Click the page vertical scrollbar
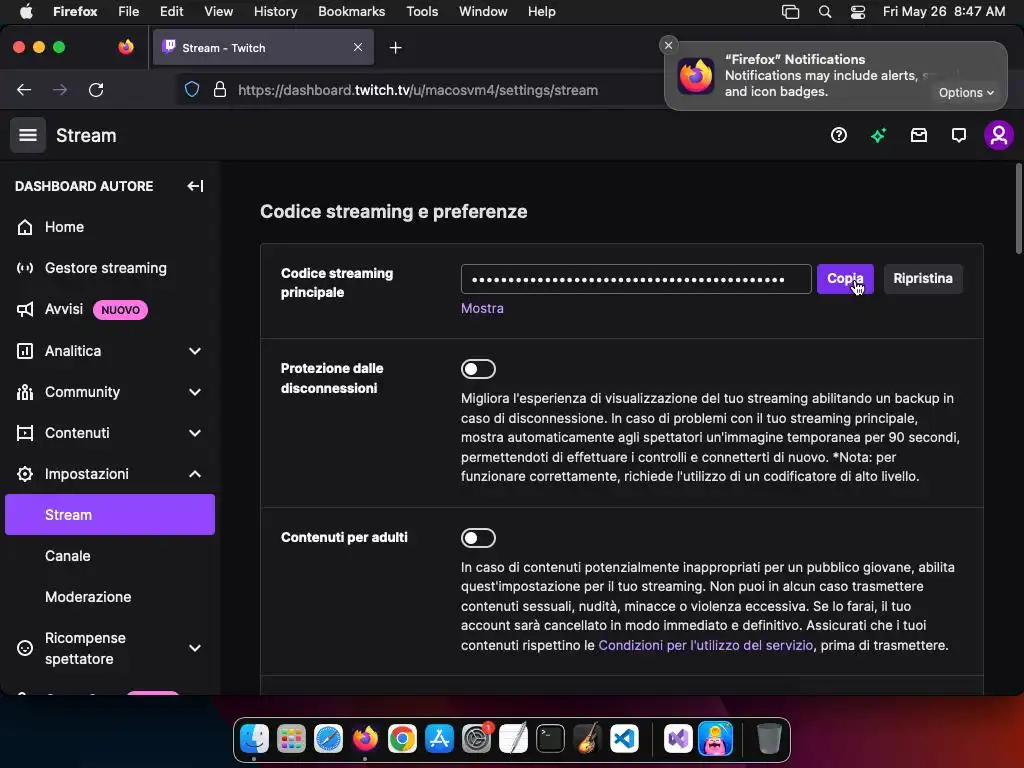1024x768 pixels. point(1018,209)
